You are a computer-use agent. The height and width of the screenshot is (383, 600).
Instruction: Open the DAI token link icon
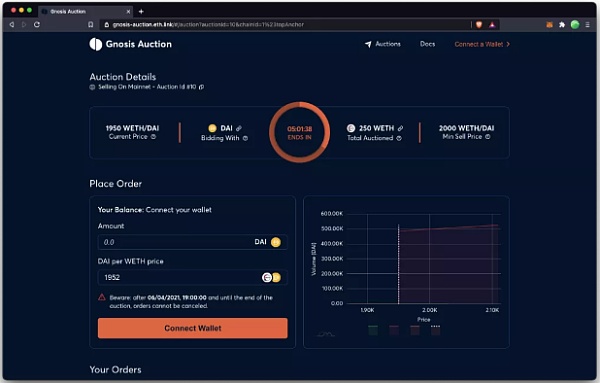239,128
